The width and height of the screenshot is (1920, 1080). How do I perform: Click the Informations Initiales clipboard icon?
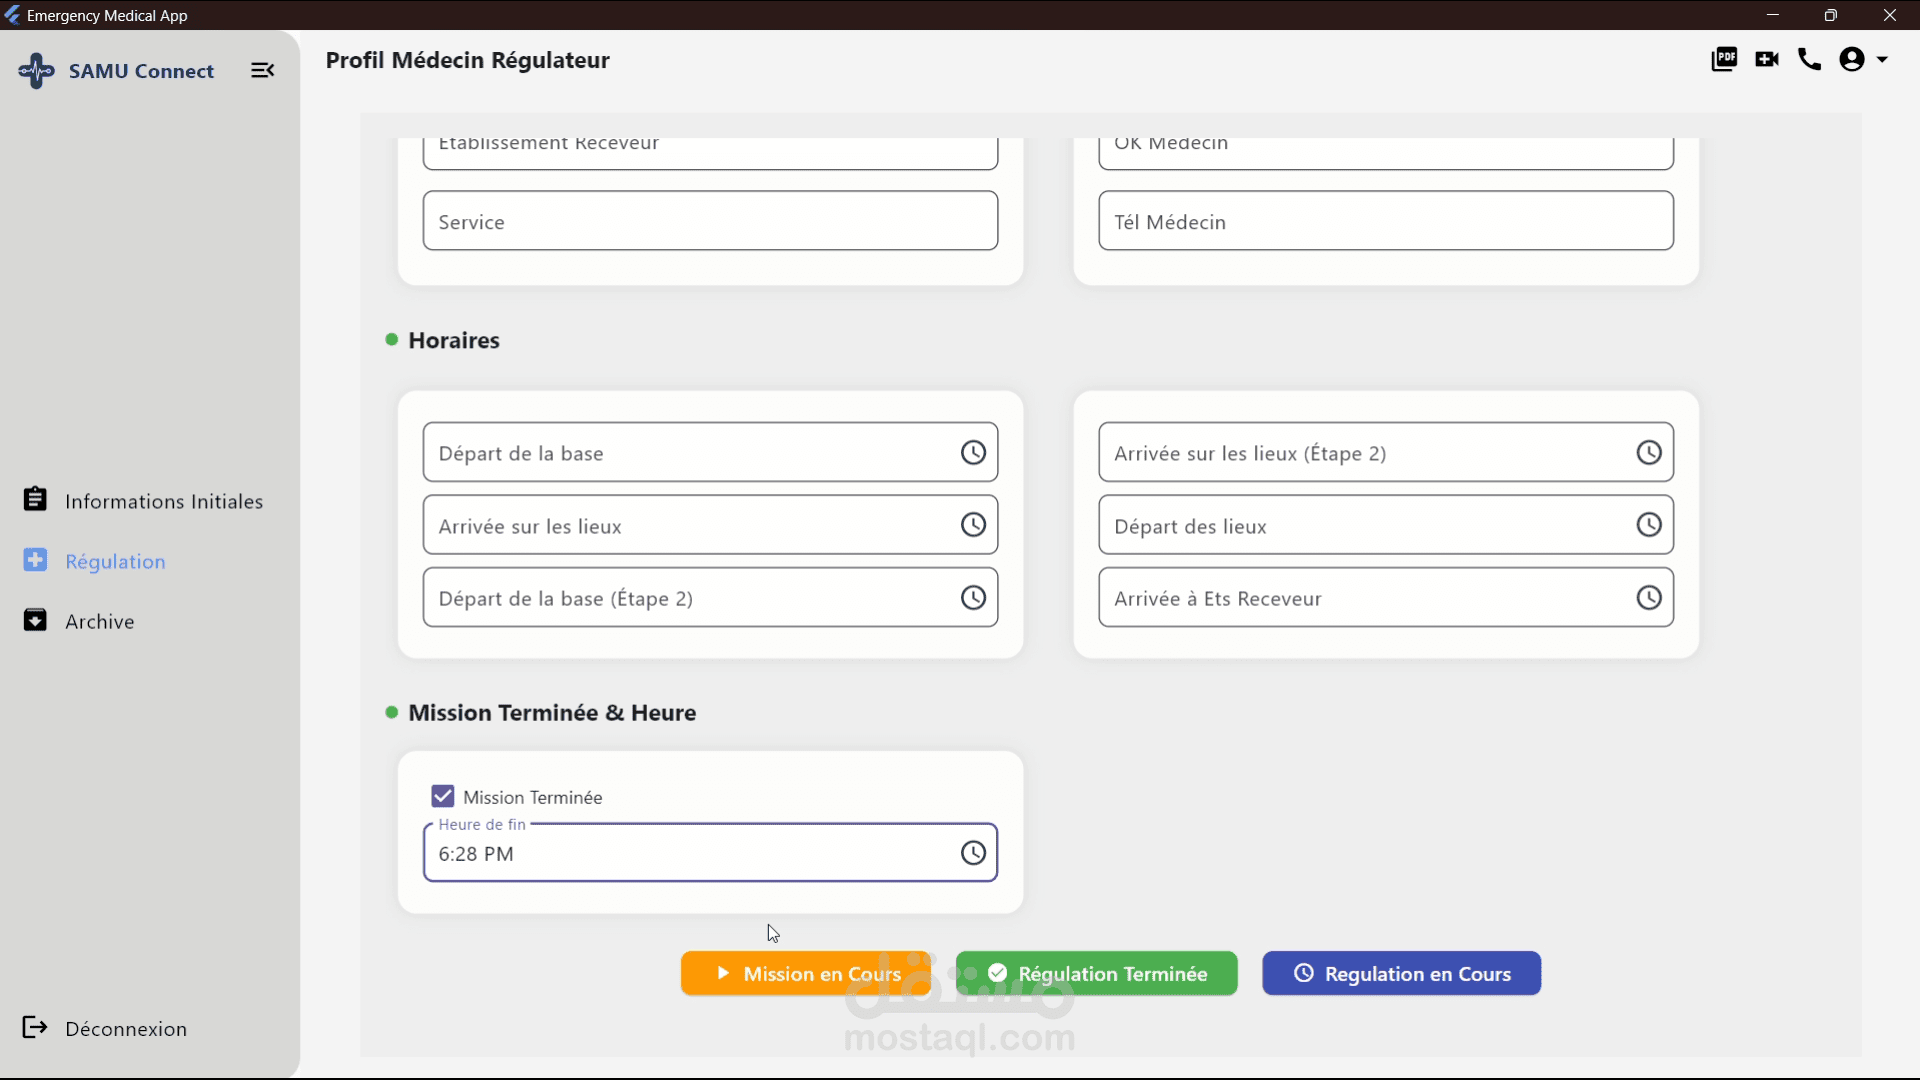point(35,499)
